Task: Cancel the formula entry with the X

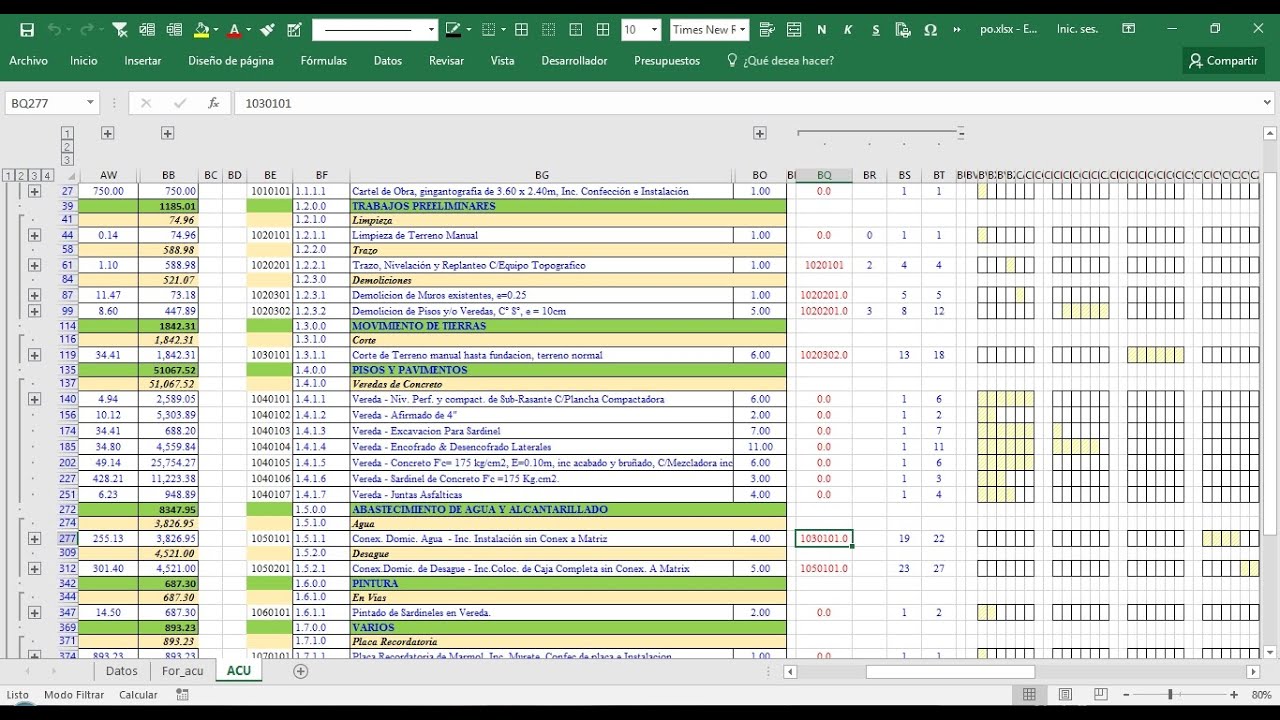Action: click(146, 103)
